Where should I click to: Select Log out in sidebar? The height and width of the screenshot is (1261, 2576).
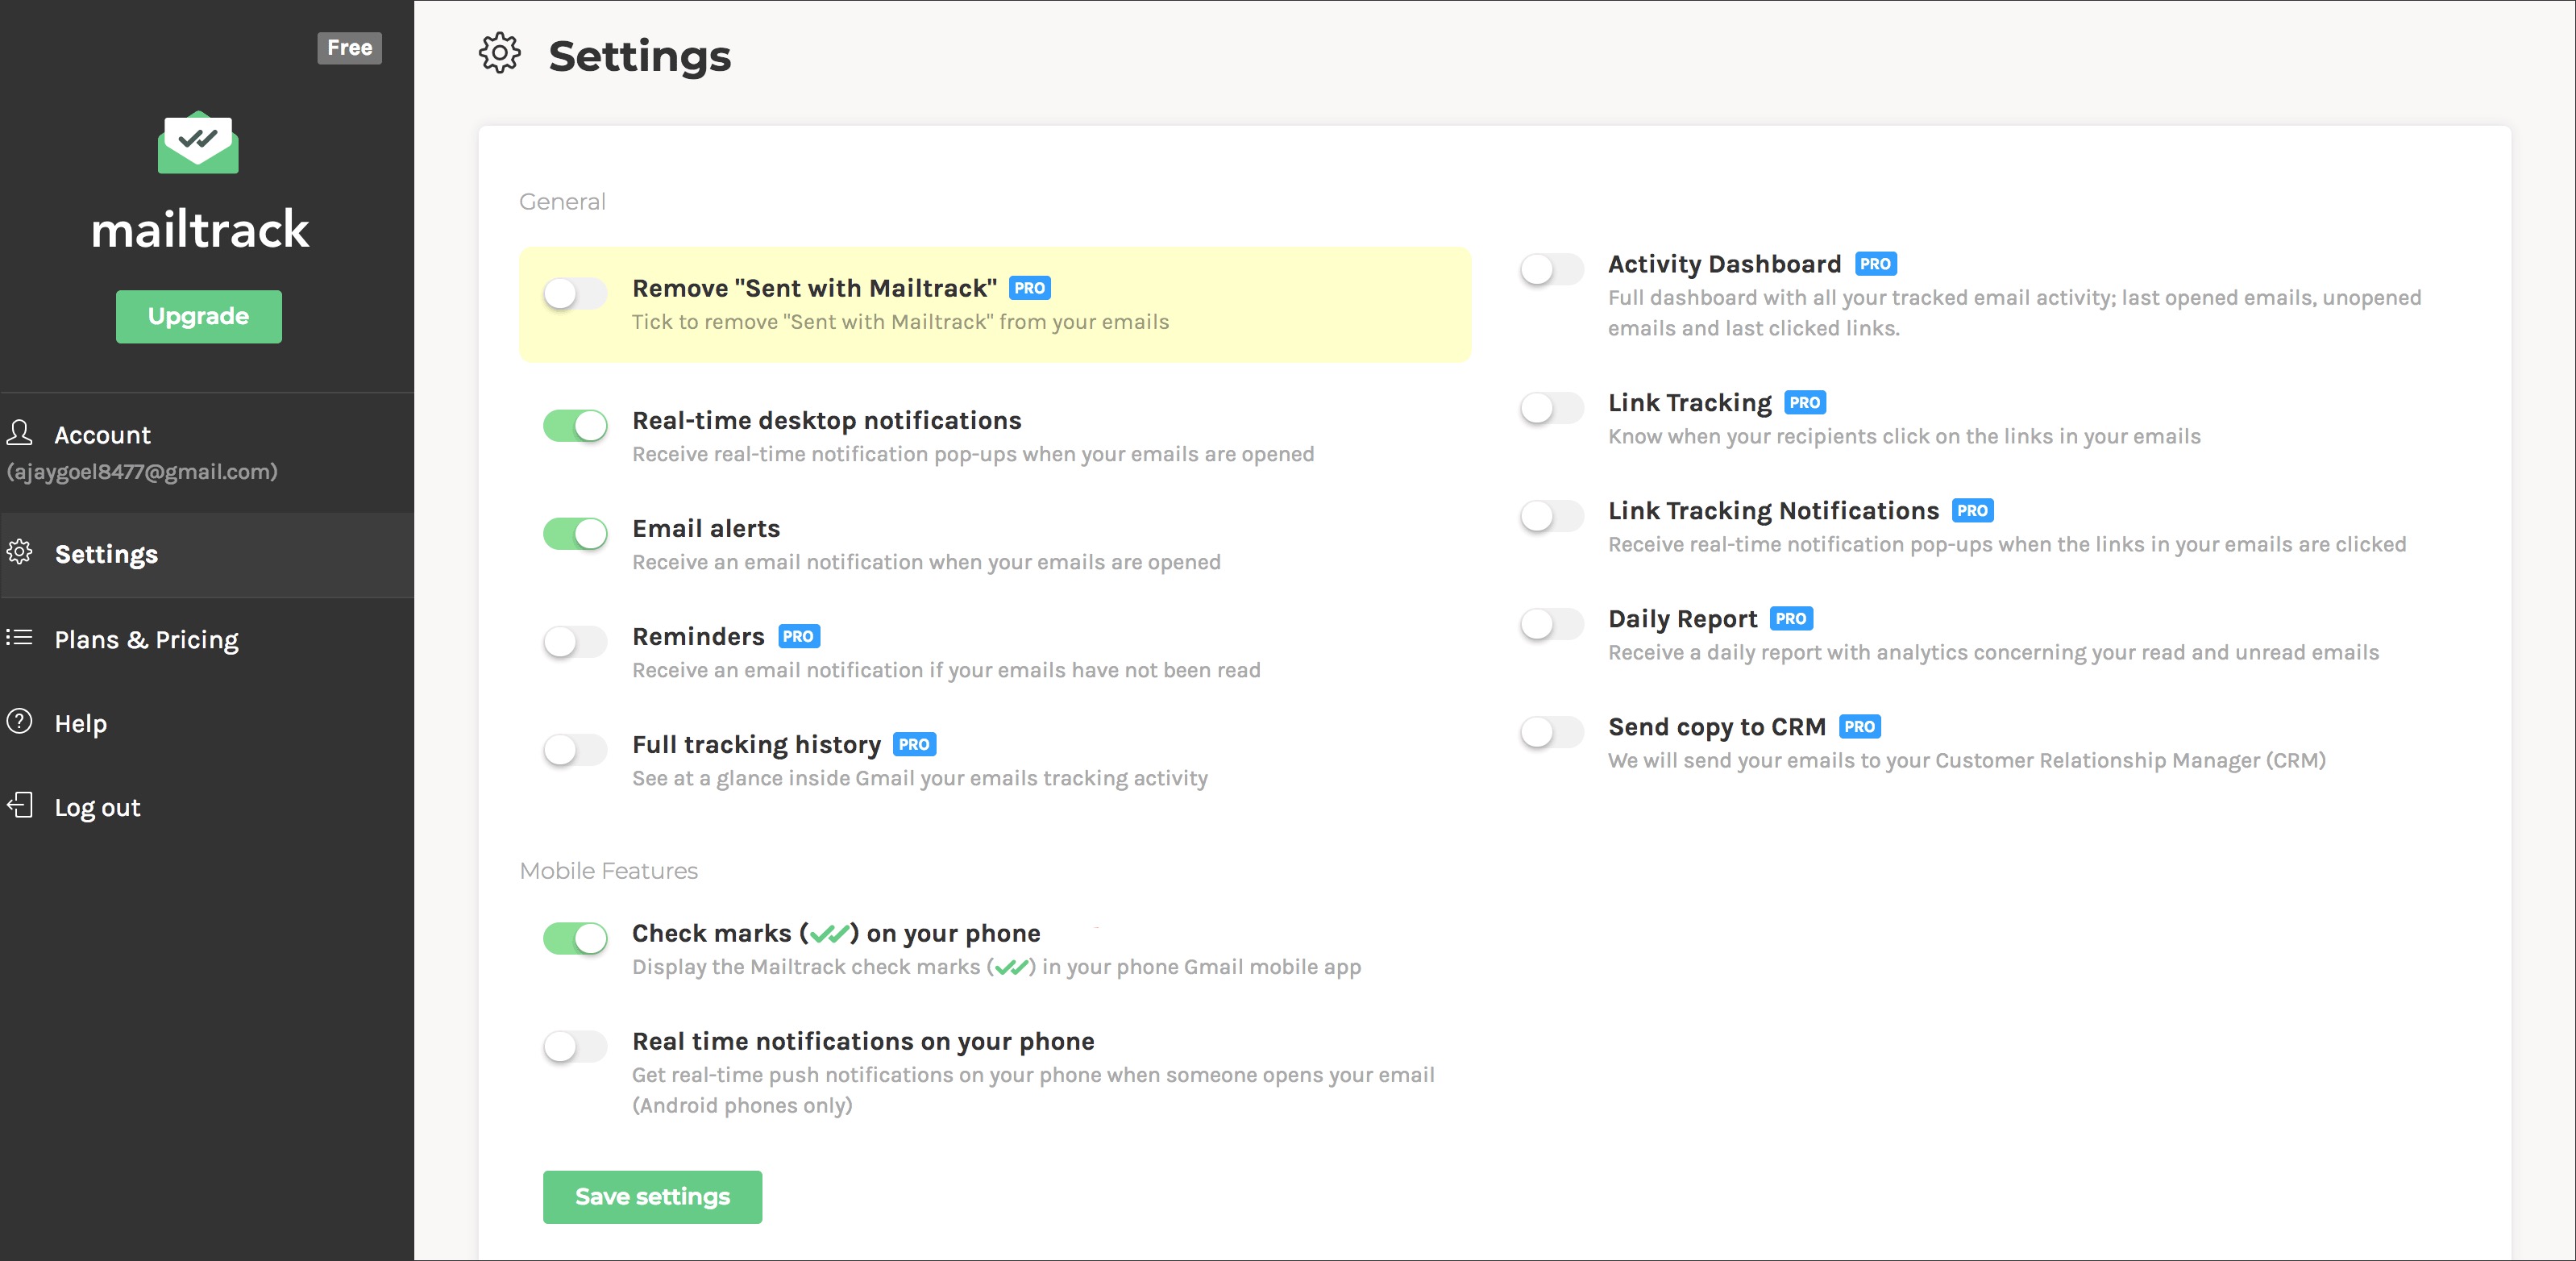click(x=207, y=807)
